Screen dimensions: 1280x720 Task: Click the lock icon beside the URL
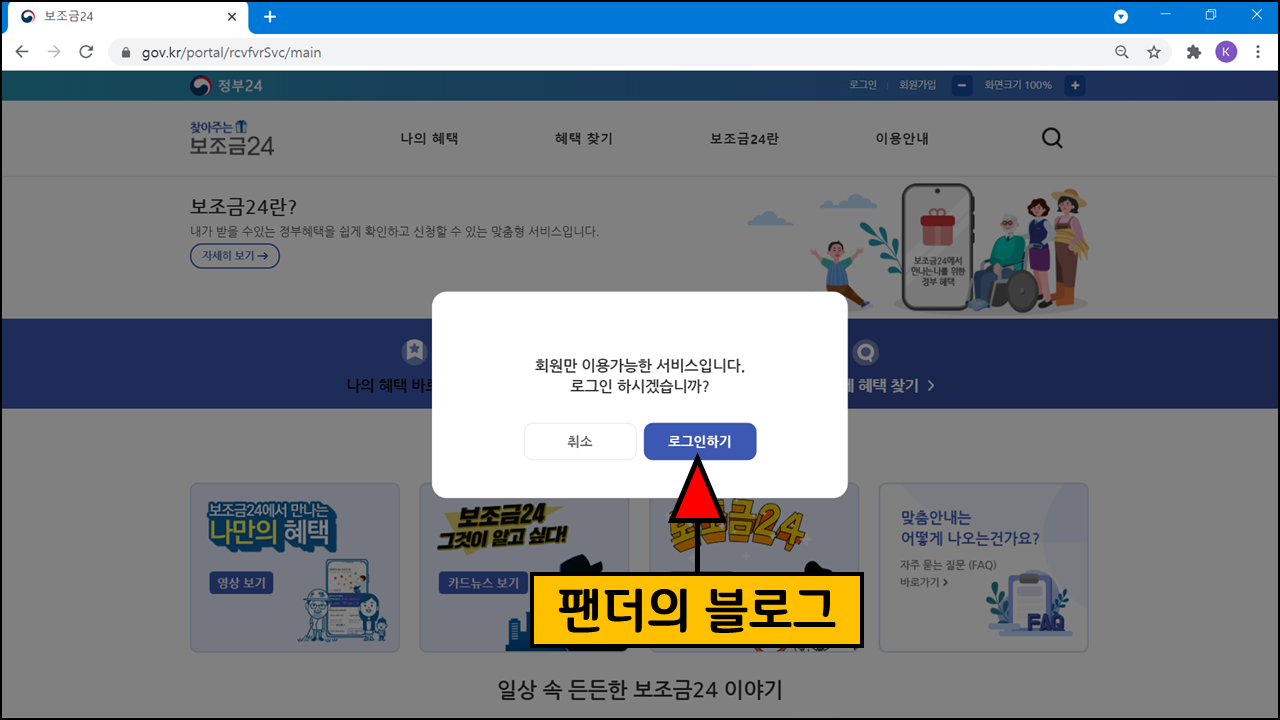click(127, 53)
